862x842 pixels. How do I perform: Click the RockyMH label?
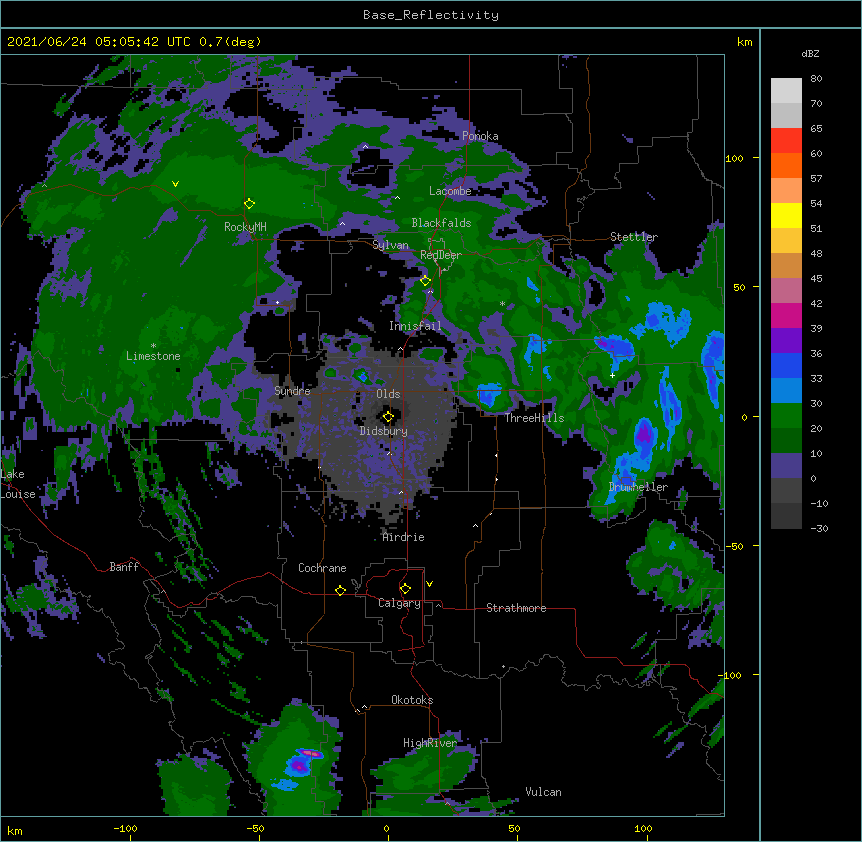[245, 227]
